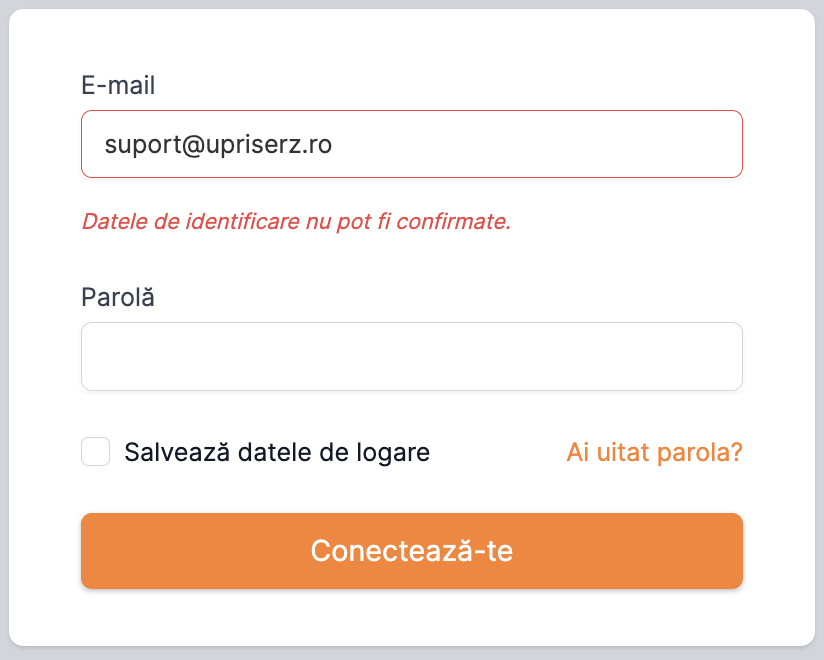Focus the Parolă password field
This screenshot has height=660, width=824.
[x=411, y=356]
